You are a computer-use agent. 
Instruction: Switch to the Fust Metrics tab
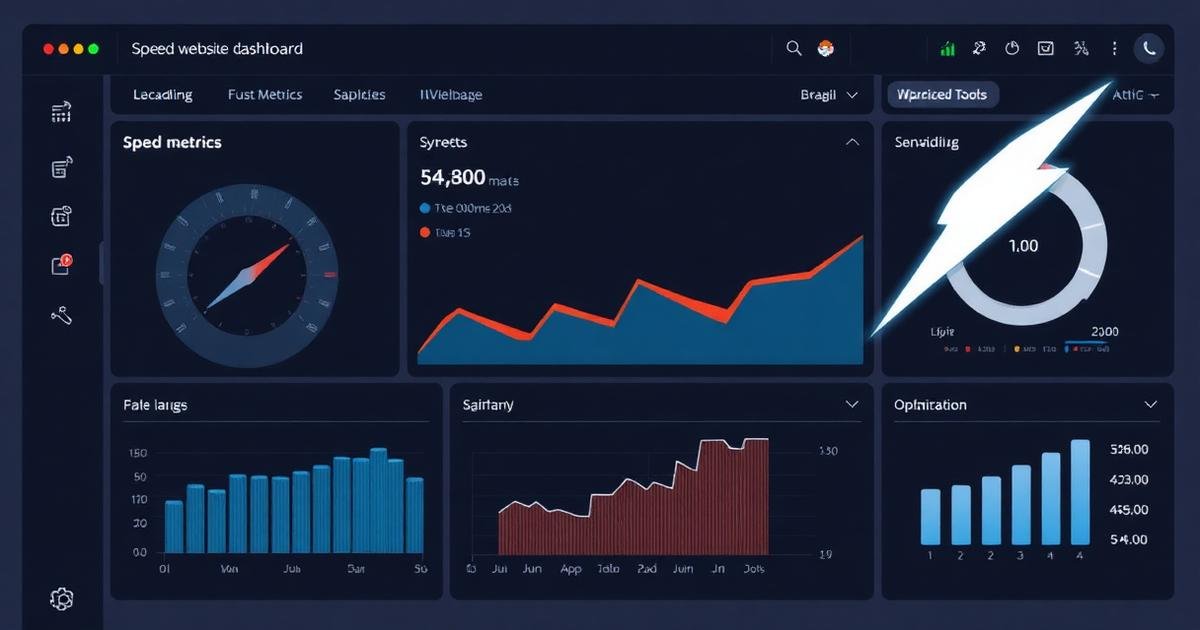[265, 95]
